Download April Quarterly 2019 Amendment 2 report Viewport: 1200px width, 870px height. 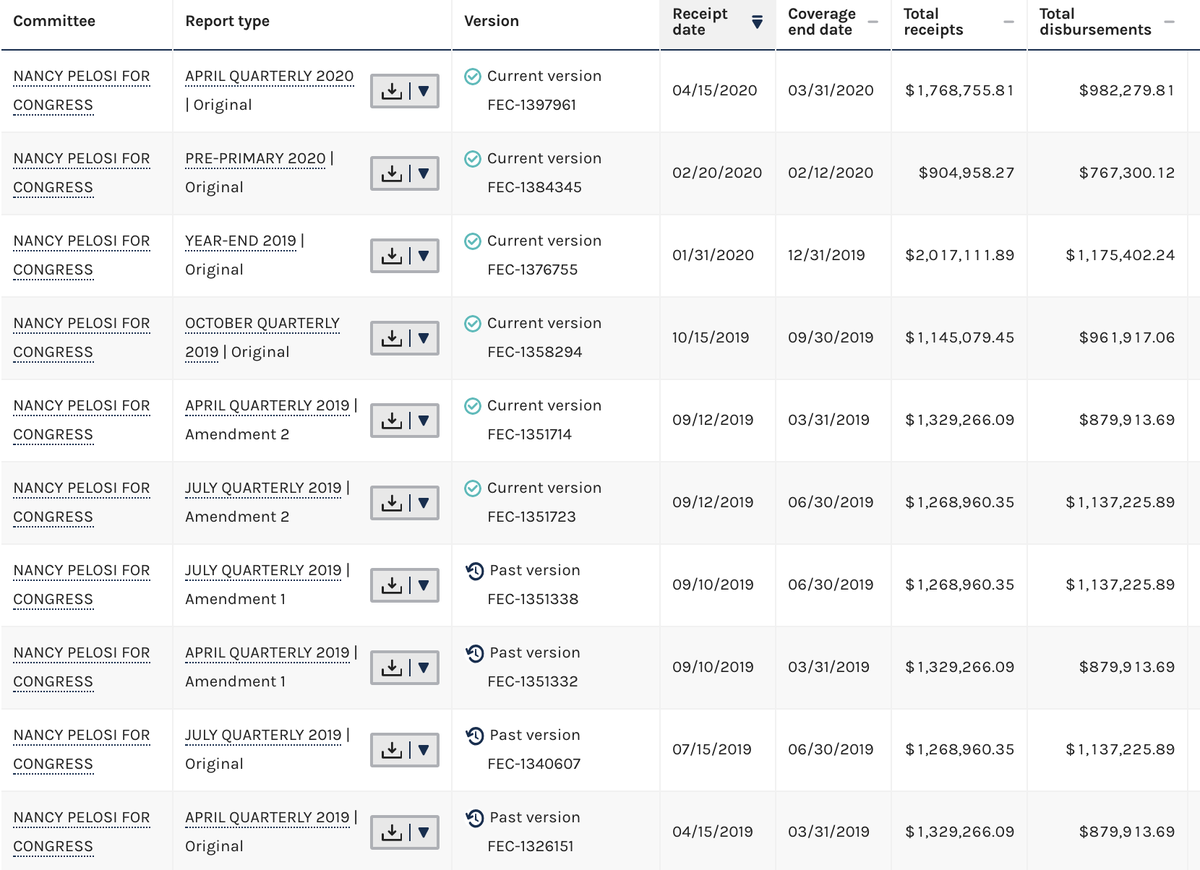pyautogui.click(x=404, y=420)
